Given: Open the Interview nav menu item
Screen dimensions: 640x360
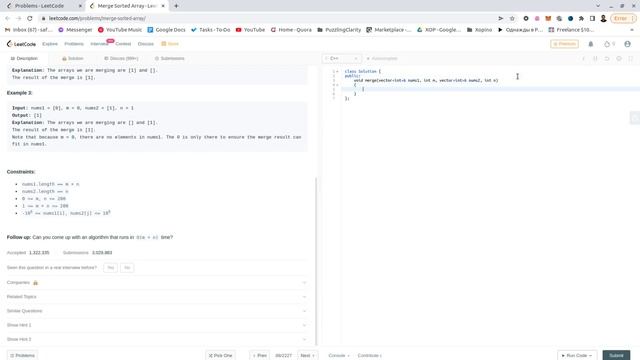Looking at the screenshot, I should tap(99, 44).
